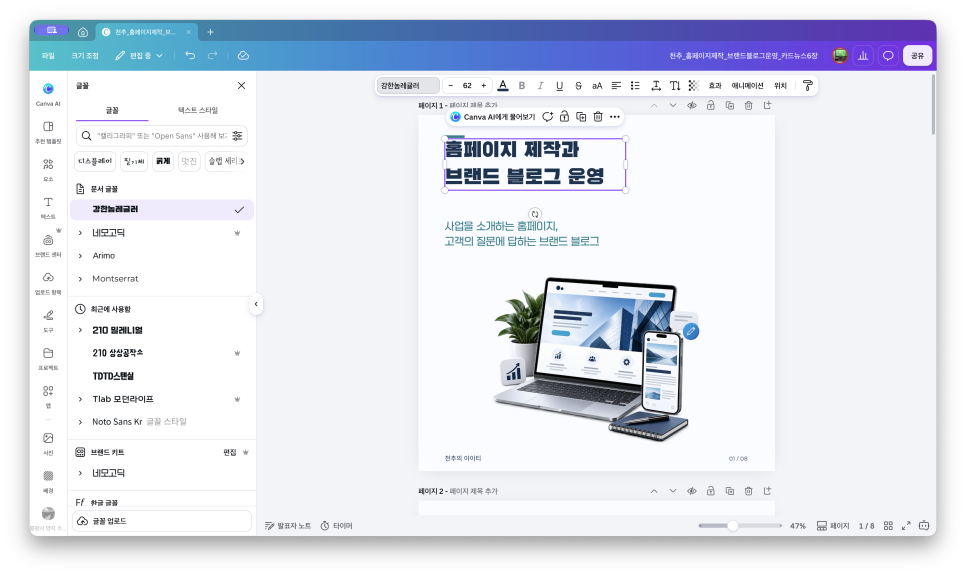Toggle underline formatting
Viewport: 966px width, 575px height.
pos(559,86)
